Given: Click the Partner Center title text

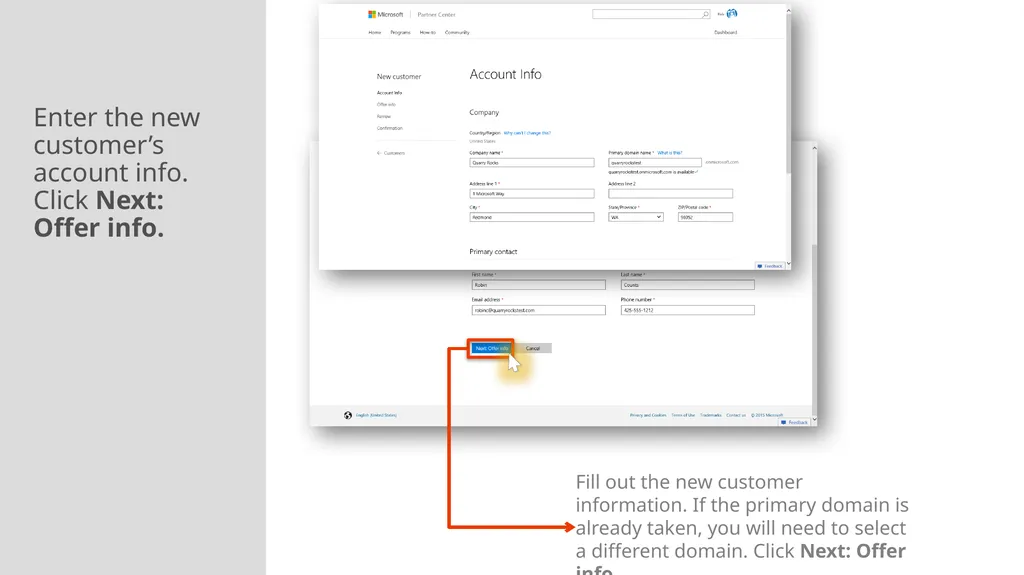Looking at the screenshot, I should coord(436,14).
